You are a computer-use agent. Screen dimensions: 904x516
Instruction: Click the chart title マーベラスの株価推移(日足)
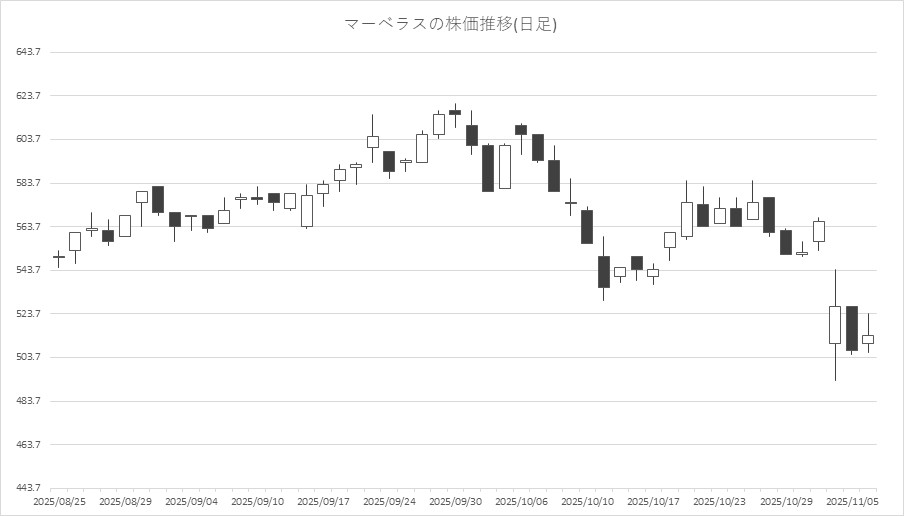coord(451,24)
